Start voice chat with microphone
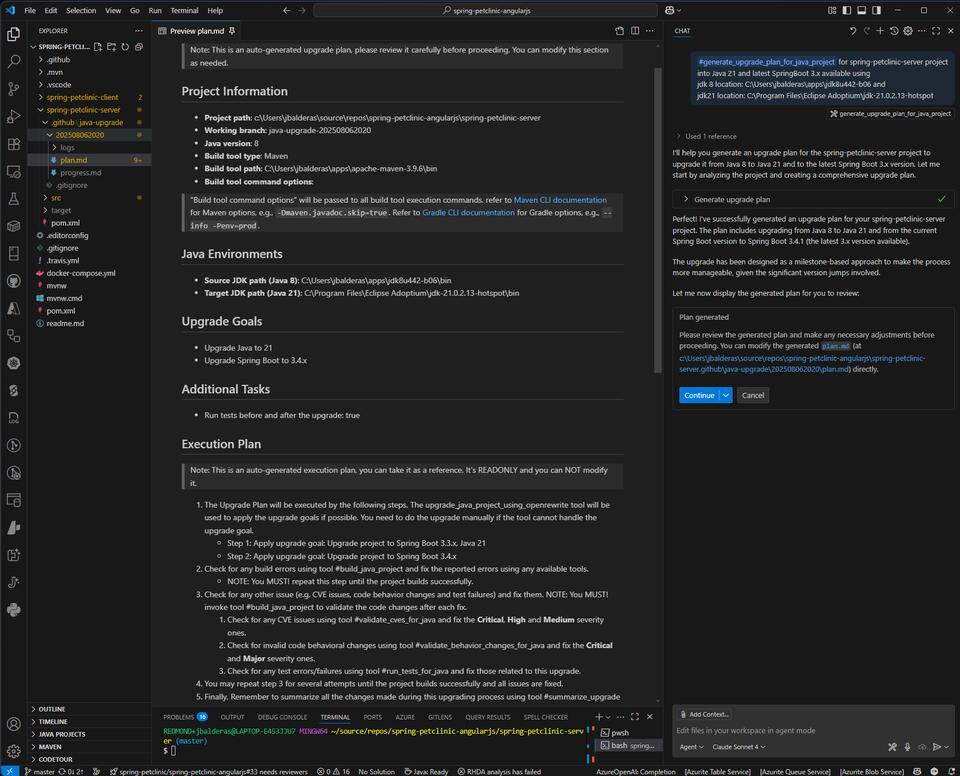The width and height of the screenshot is (960, 776). [x=907, y=747]
